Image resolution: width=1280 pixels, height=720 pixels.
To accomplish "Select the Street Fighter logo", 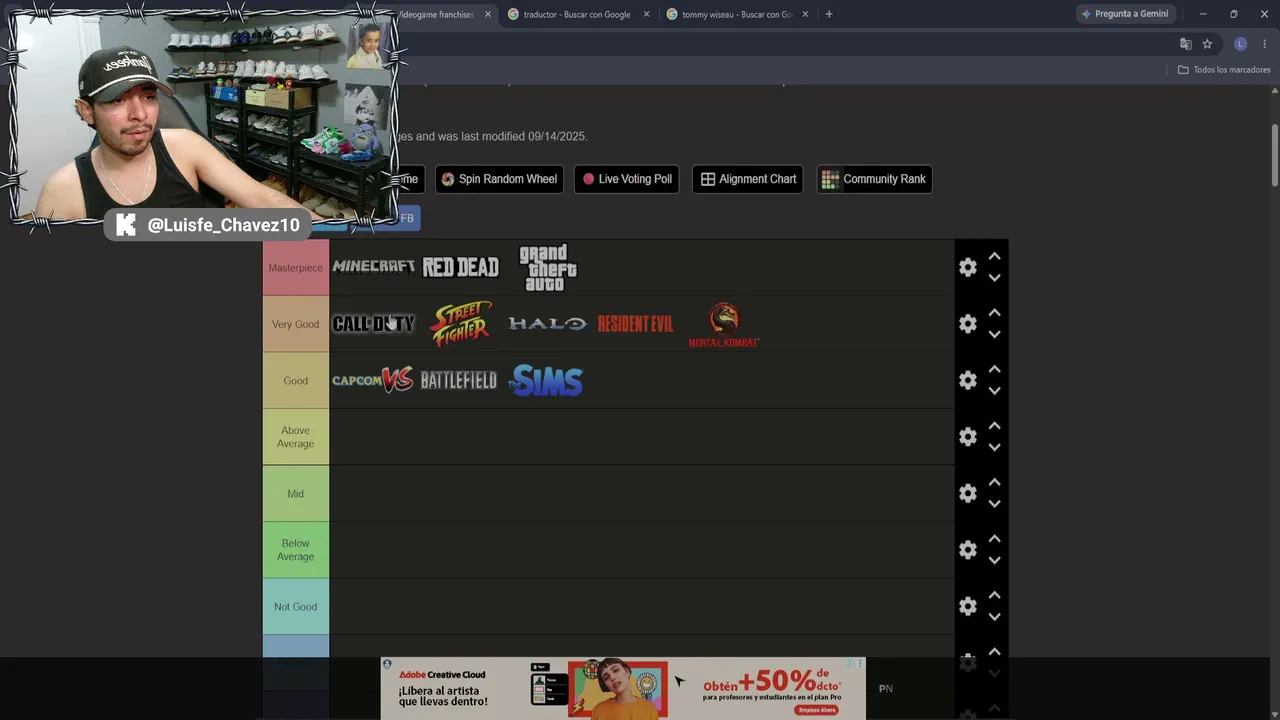I will [x=460, y=324].
